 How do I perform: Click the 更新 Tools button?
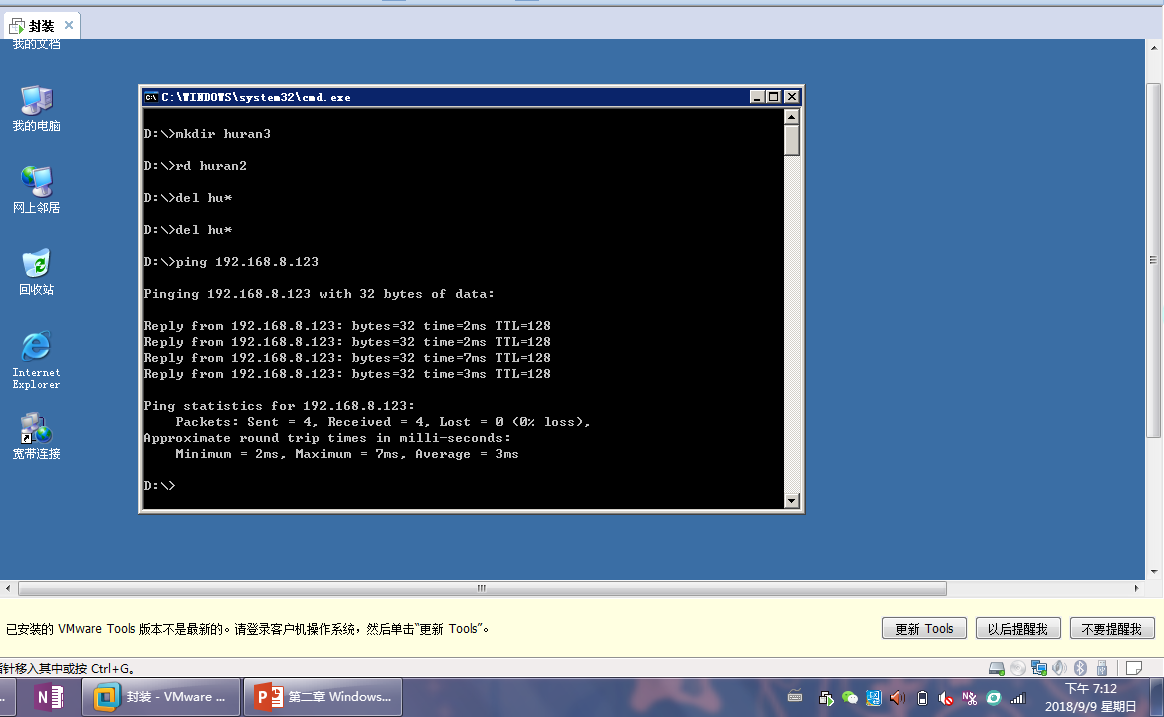923,629
